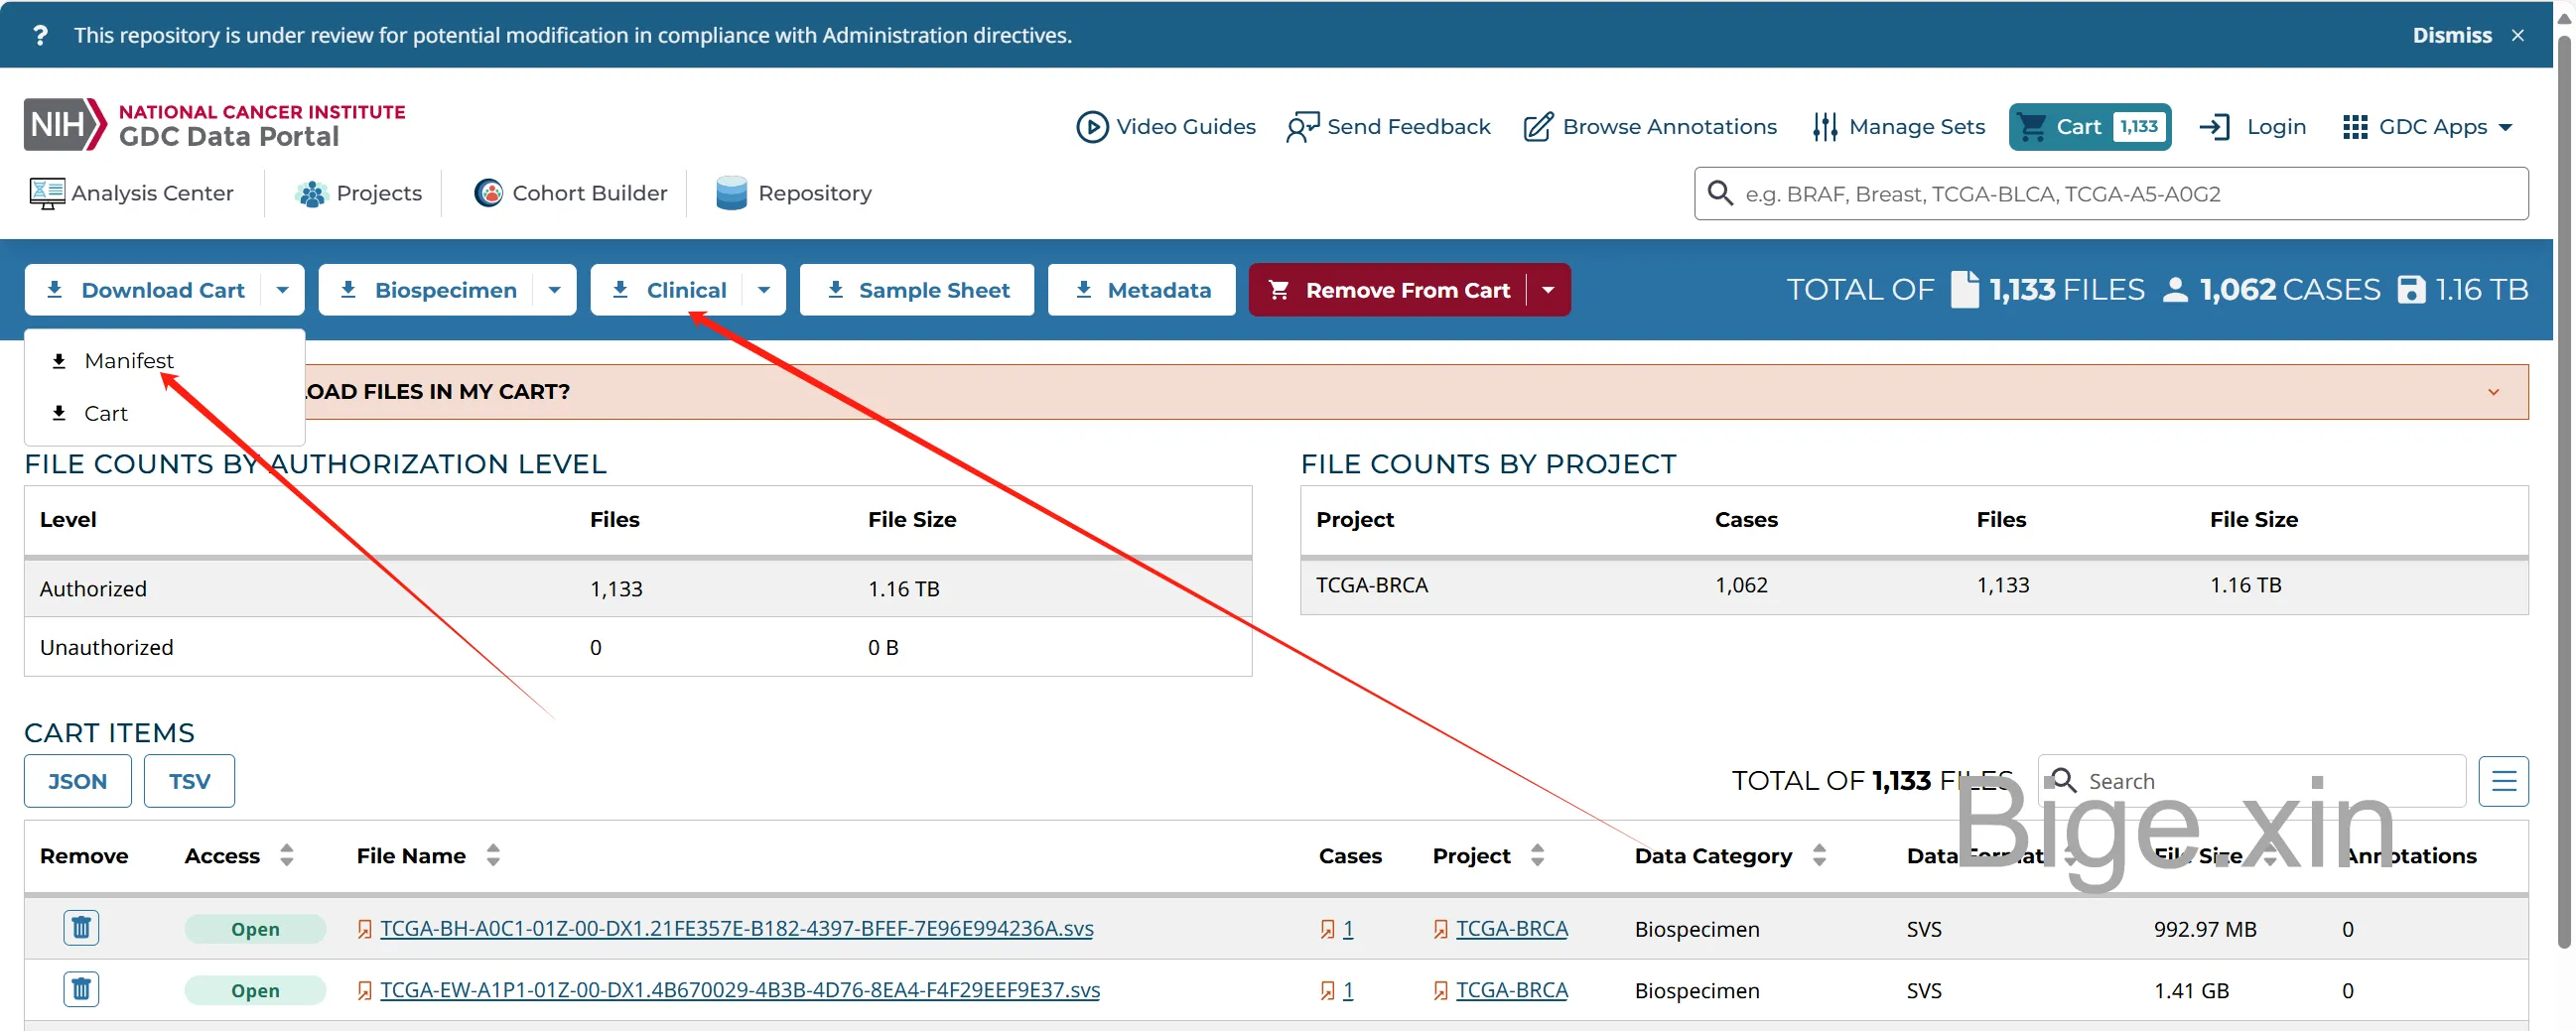Expand the how-to download files banner chevron
Screen dimensions: 2576x1031
click(x=2493, y=392)
